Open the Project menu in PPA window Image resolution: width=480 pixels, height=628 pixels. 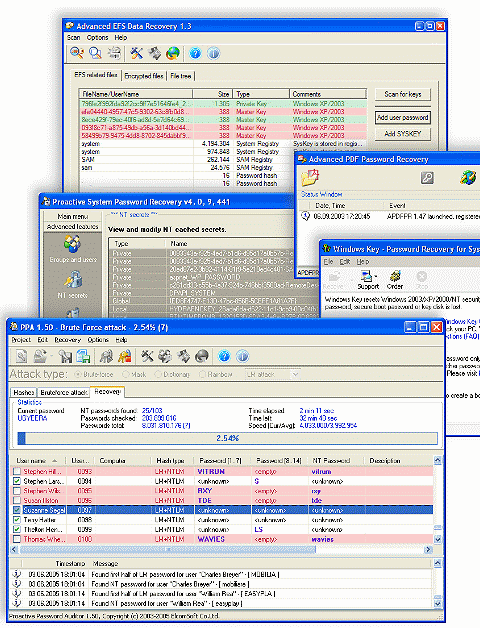pos(21,340)
